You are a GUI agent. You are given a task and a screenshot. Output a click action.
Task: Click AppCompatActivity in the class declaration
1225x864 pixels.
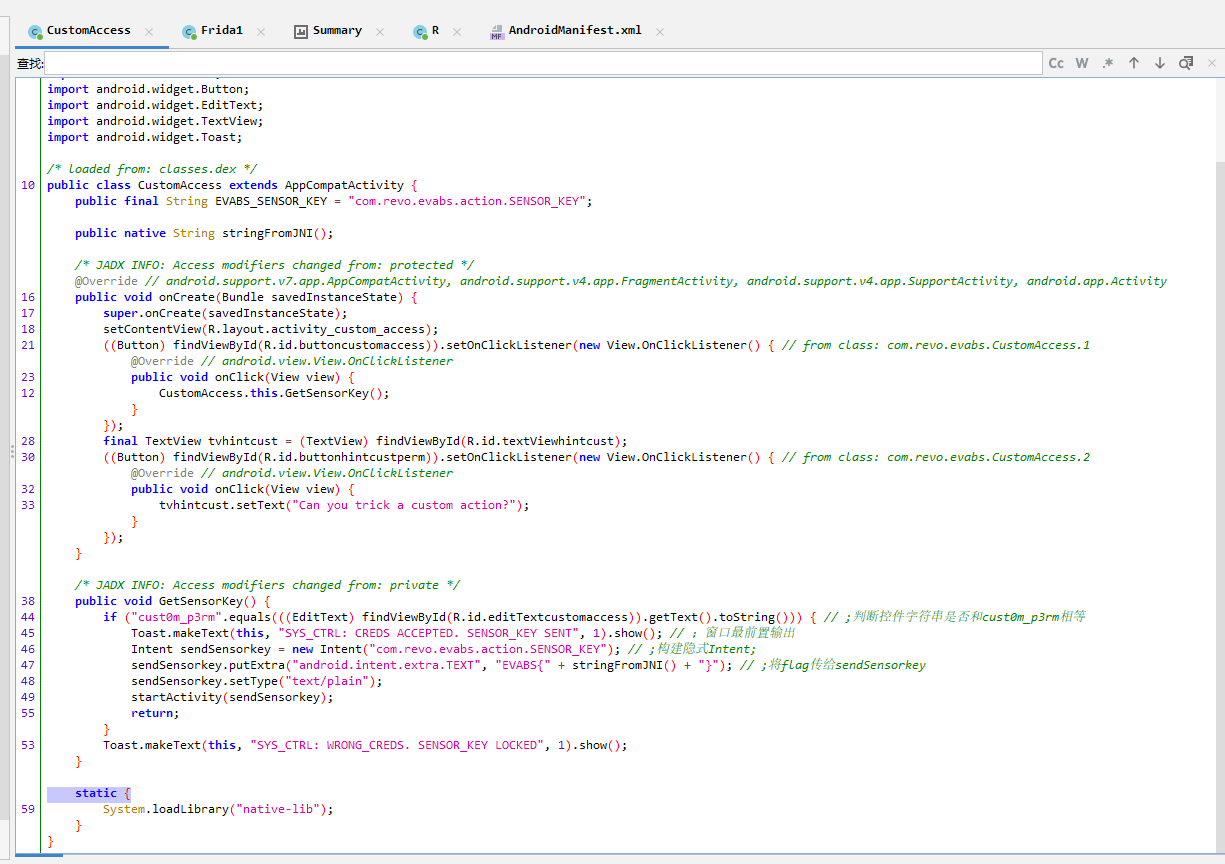344,185
